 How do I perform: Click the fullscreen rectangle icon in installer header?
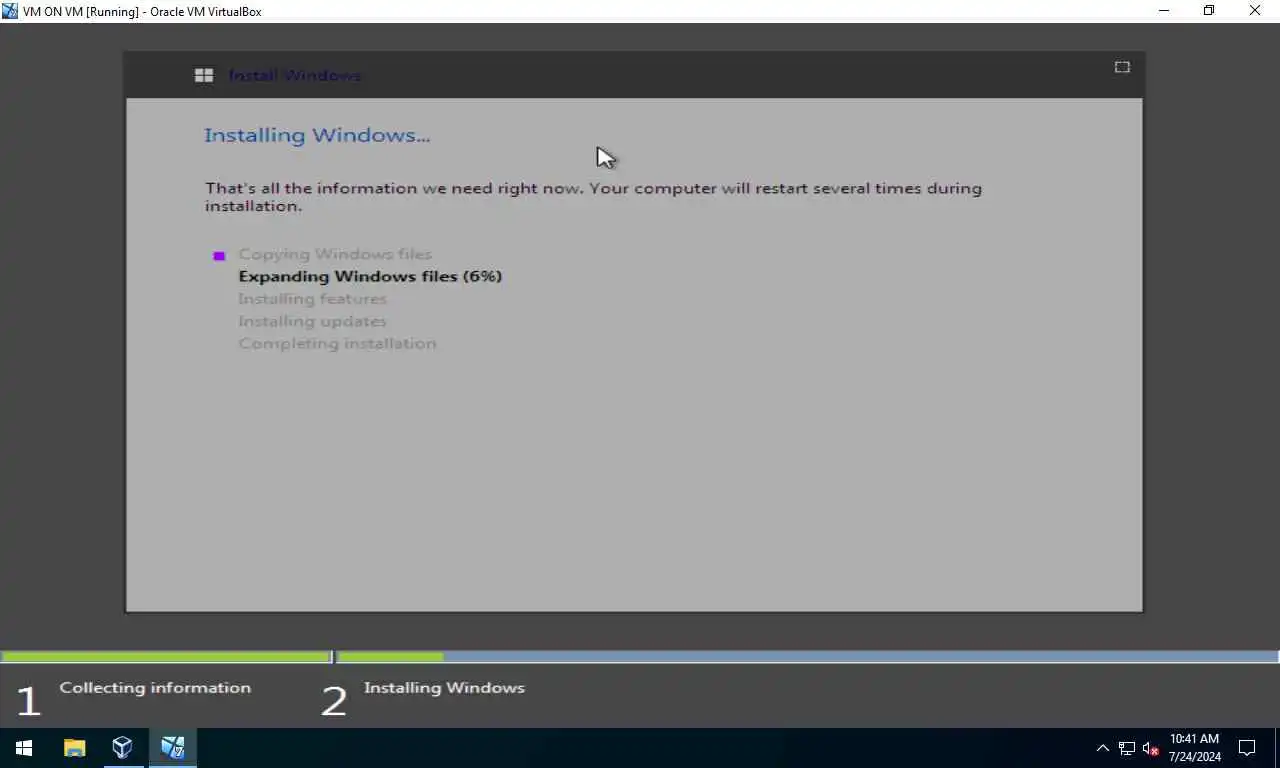1122,67
